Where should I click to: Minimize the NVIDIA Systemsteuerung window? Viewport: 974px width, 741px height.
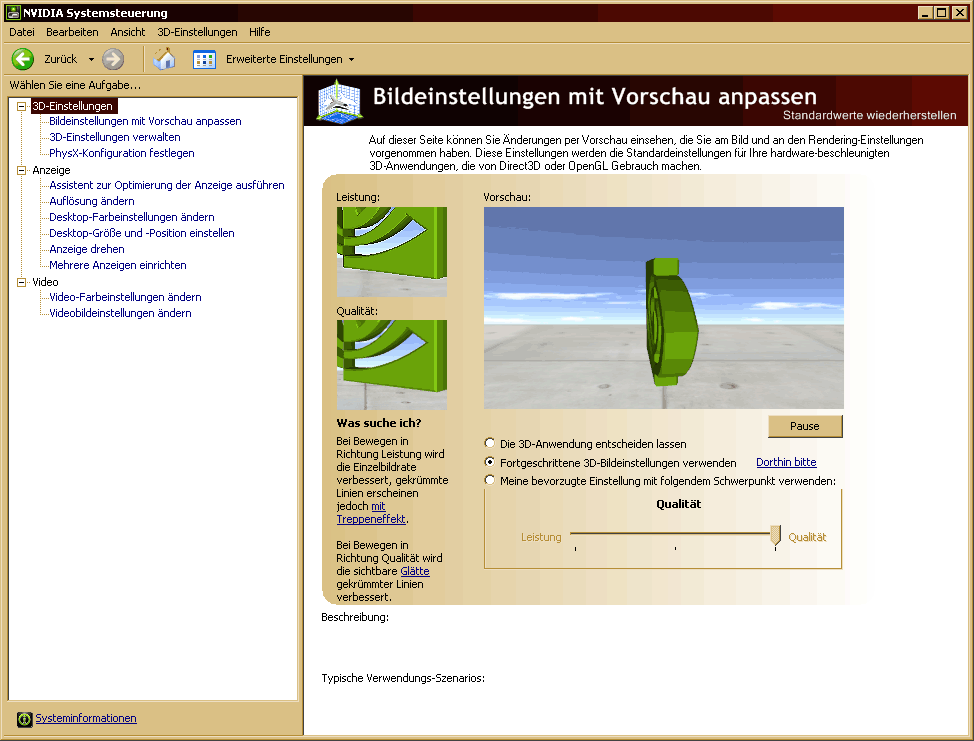pyautogui.click(x=925, y=12)
